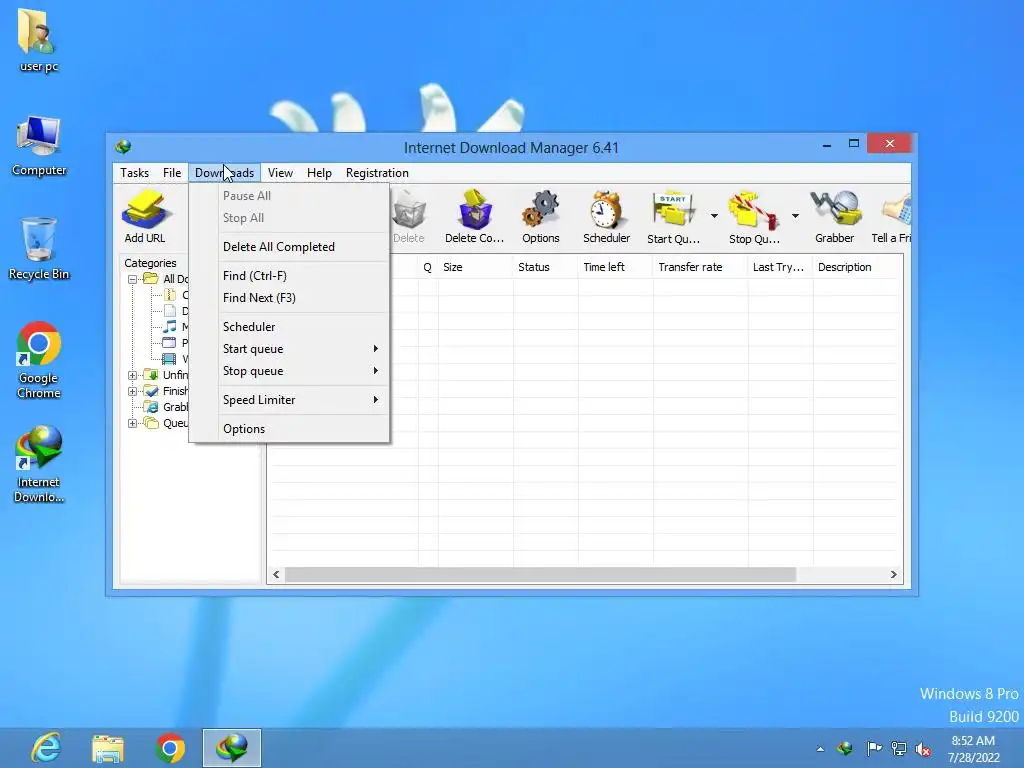Click the muted volume tray icon
Image resolution: width=1024 pixels, height=768 pixels.
[923, 749]
